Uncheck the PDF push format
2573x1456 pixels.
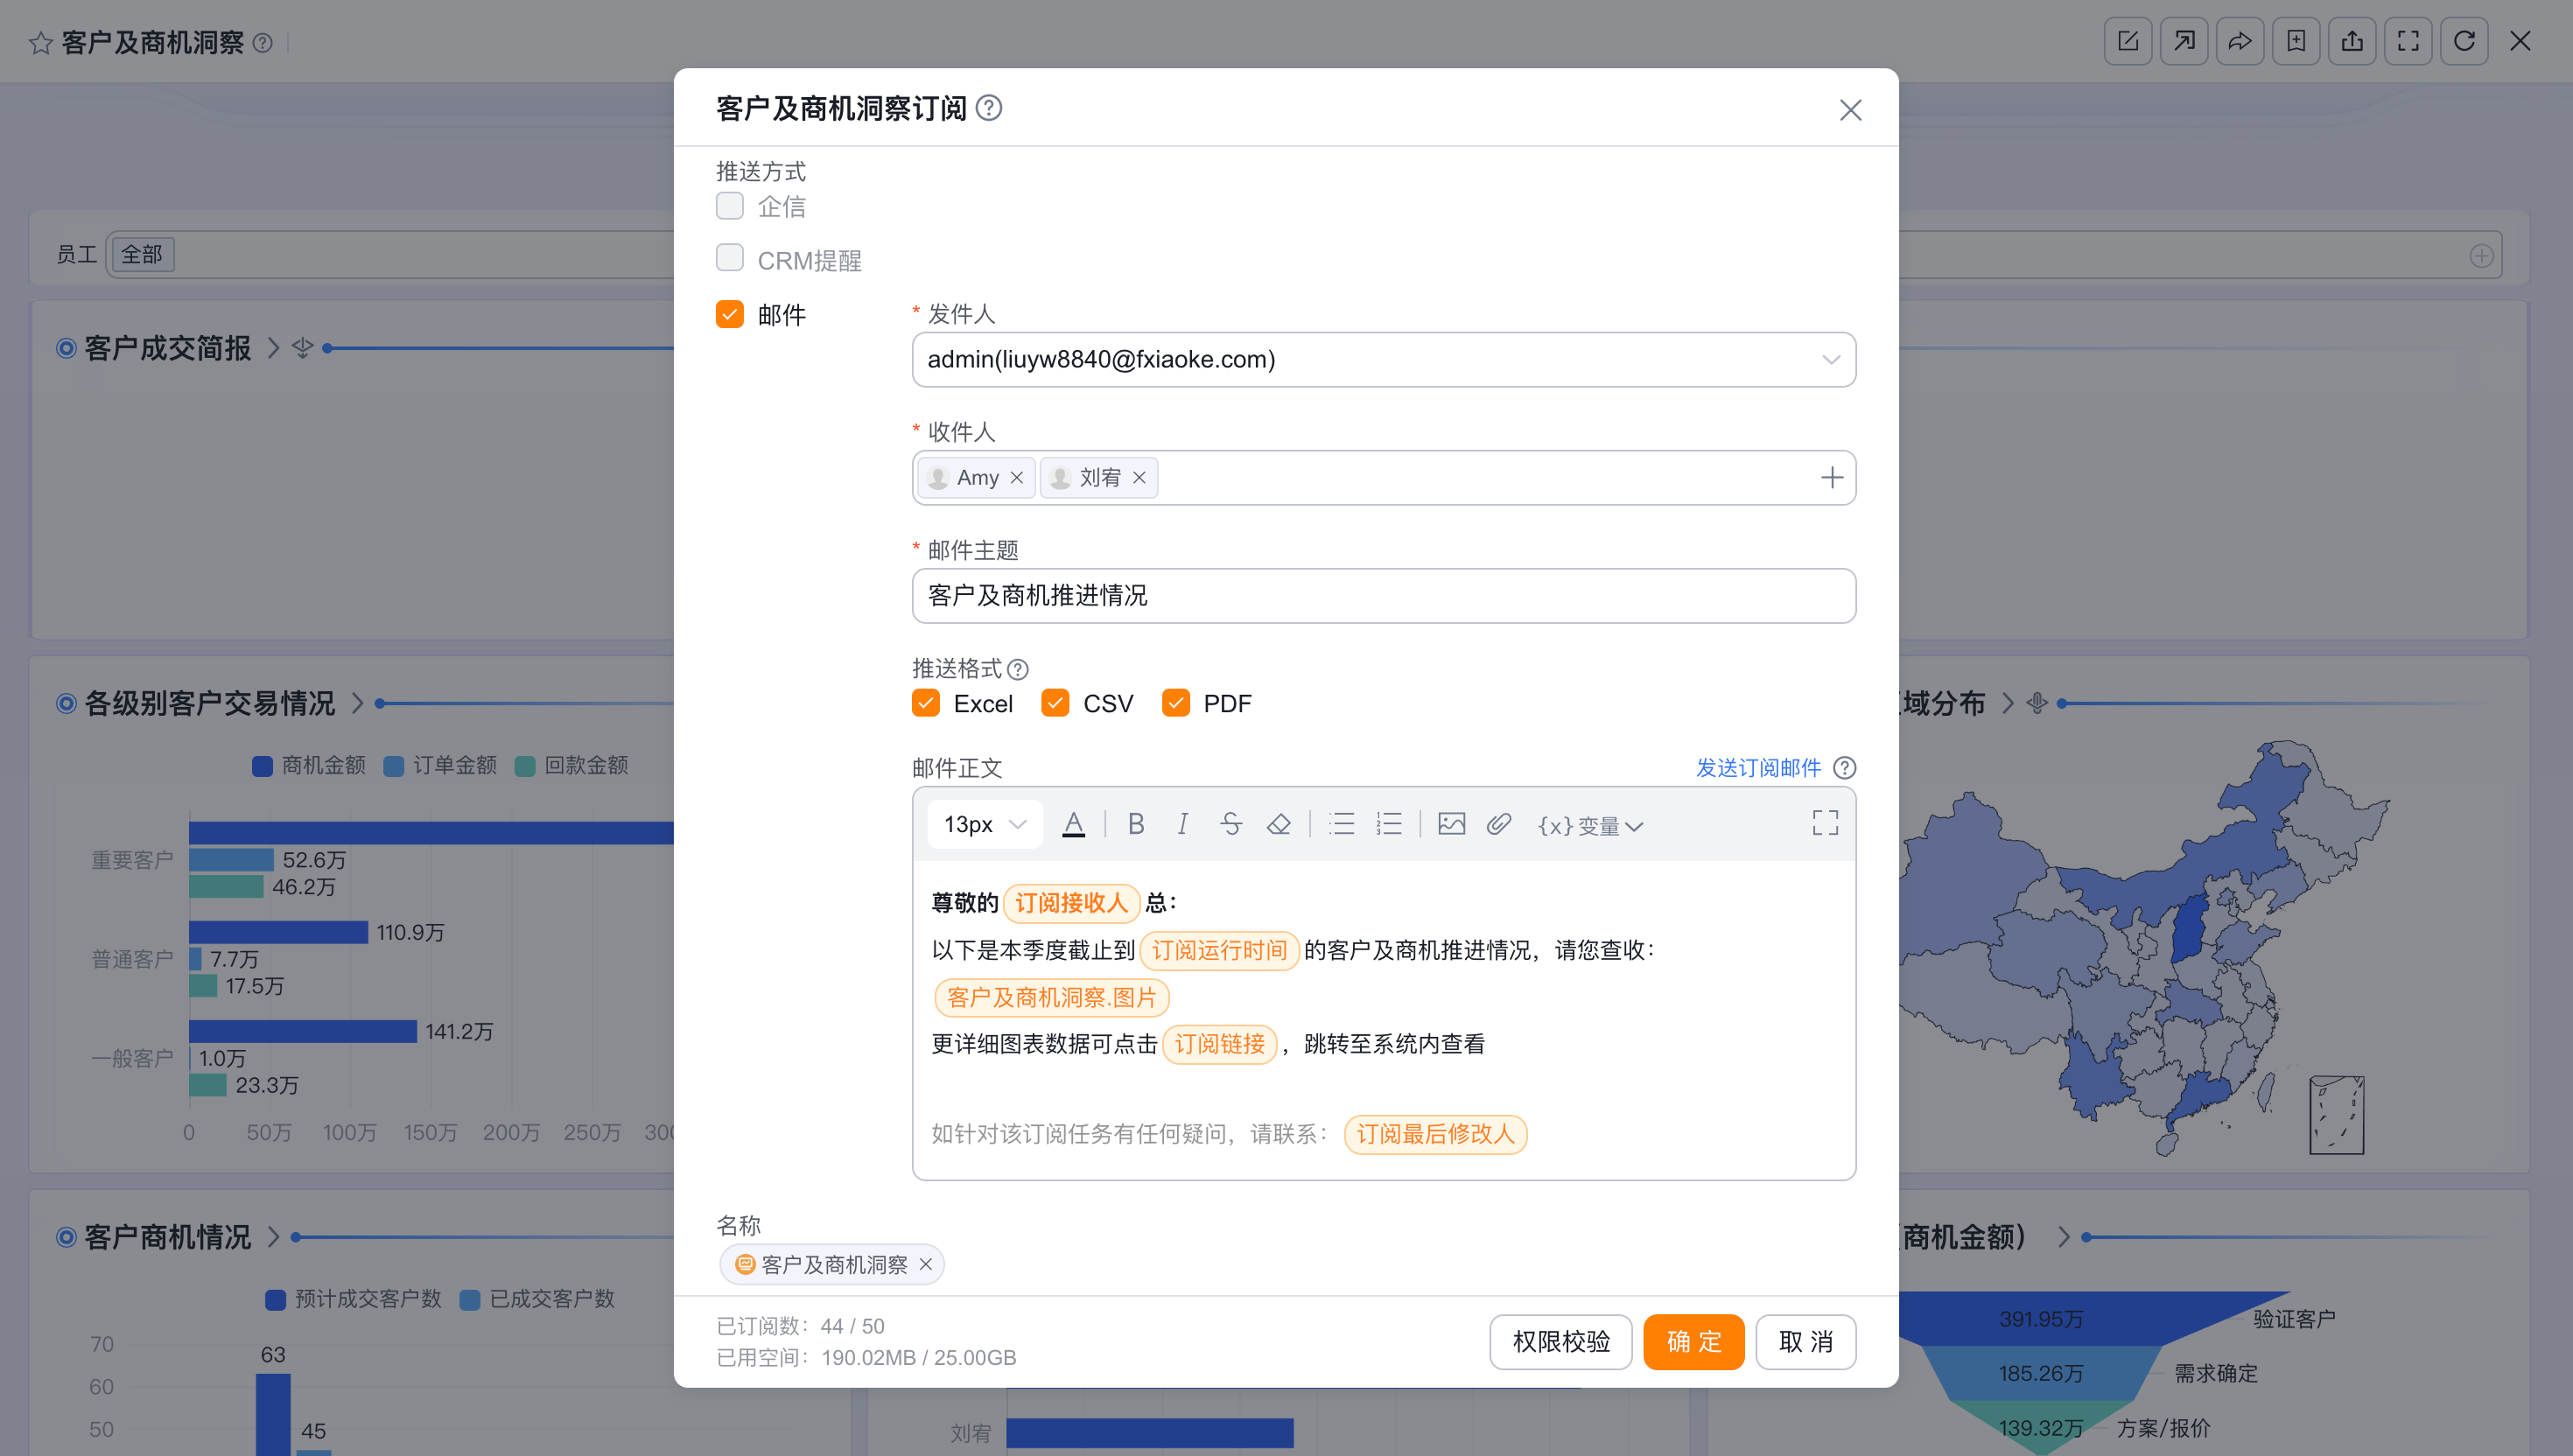point(1176,703)
